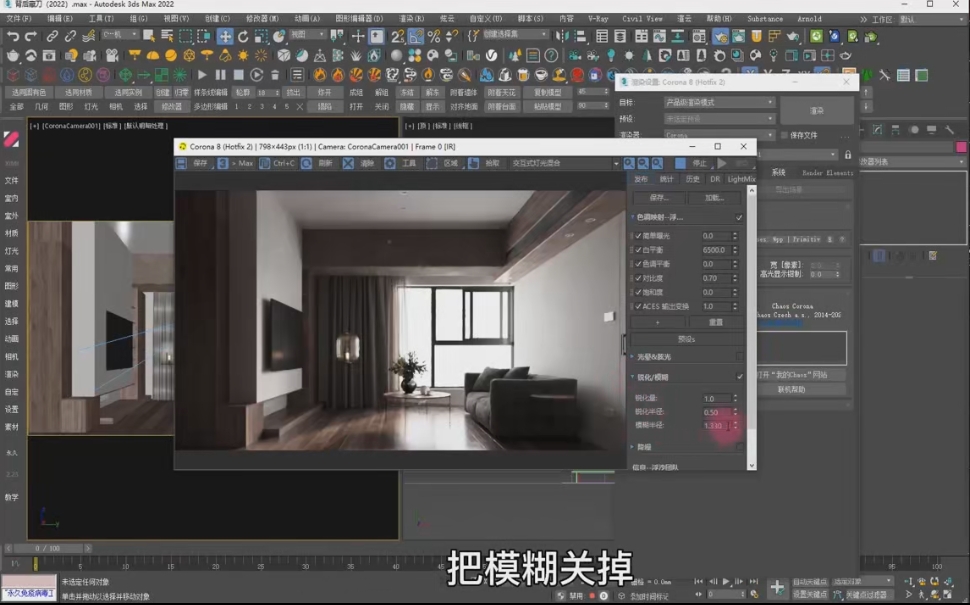
Task: Open the target mode dropdown in render setup
Action: click(x=719, y=102)
